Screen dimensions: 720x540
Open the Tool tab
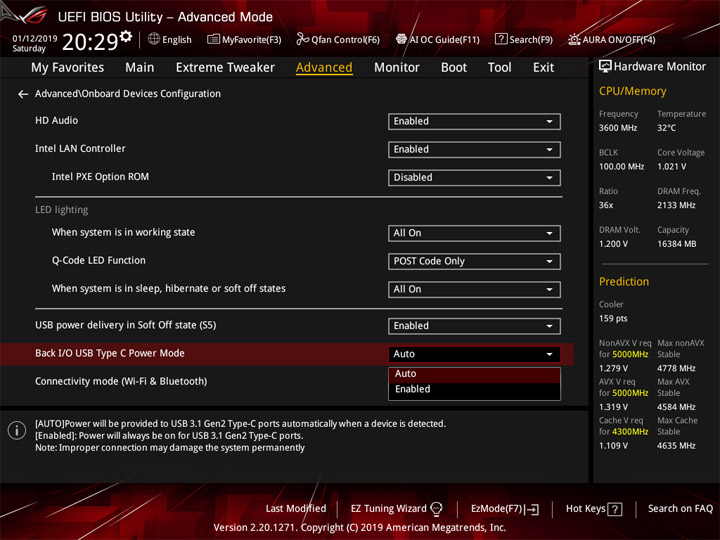click(x=499, y=68)
